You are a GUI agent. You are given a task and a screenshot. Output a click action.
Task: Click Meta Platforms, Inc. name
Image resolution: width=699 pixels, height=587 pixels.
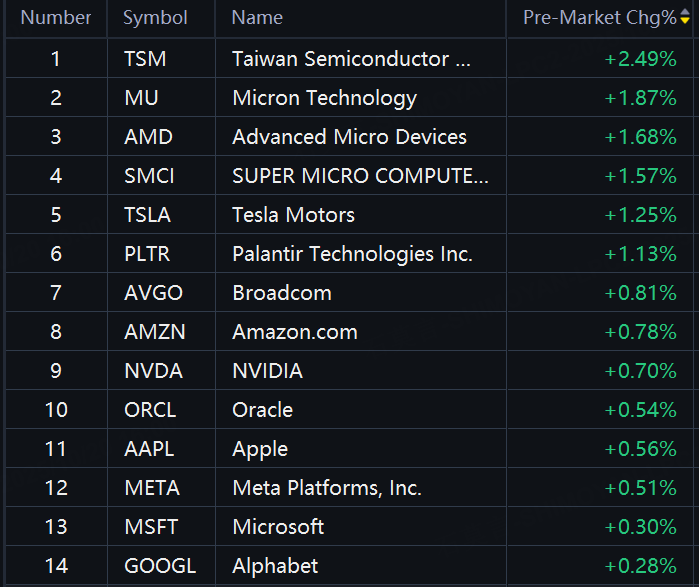(327, 488)
